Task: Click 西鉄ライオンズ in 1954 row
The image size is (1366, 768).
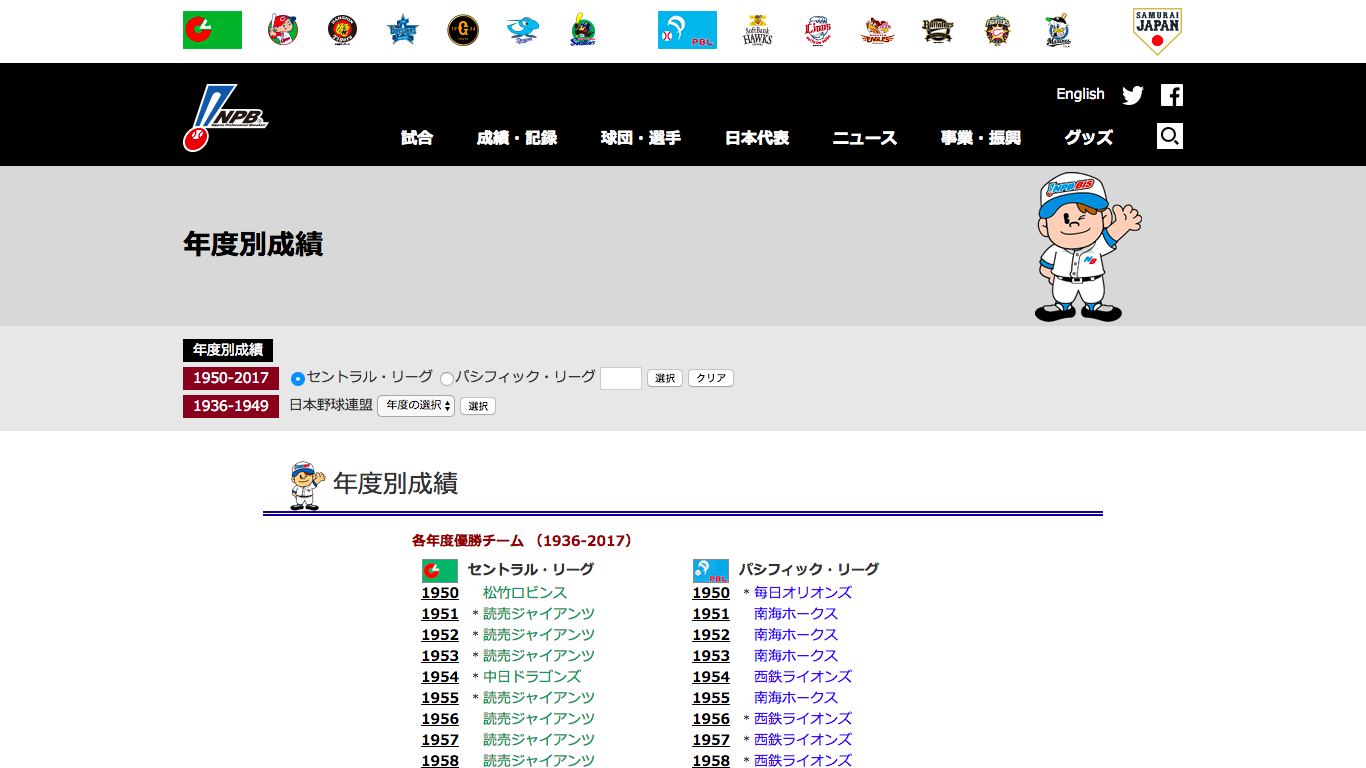Action: (803, 677)
